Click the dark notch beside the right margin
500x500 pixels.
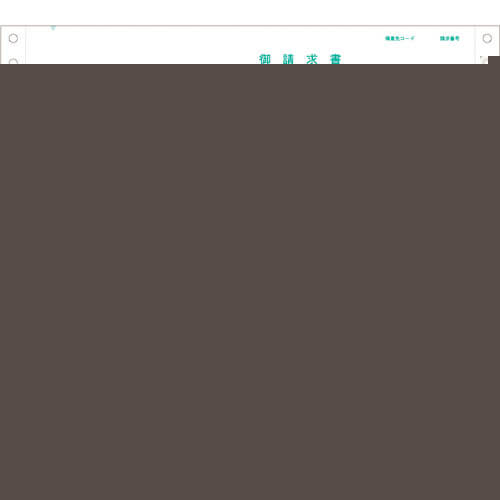click(x=494, y=60)
